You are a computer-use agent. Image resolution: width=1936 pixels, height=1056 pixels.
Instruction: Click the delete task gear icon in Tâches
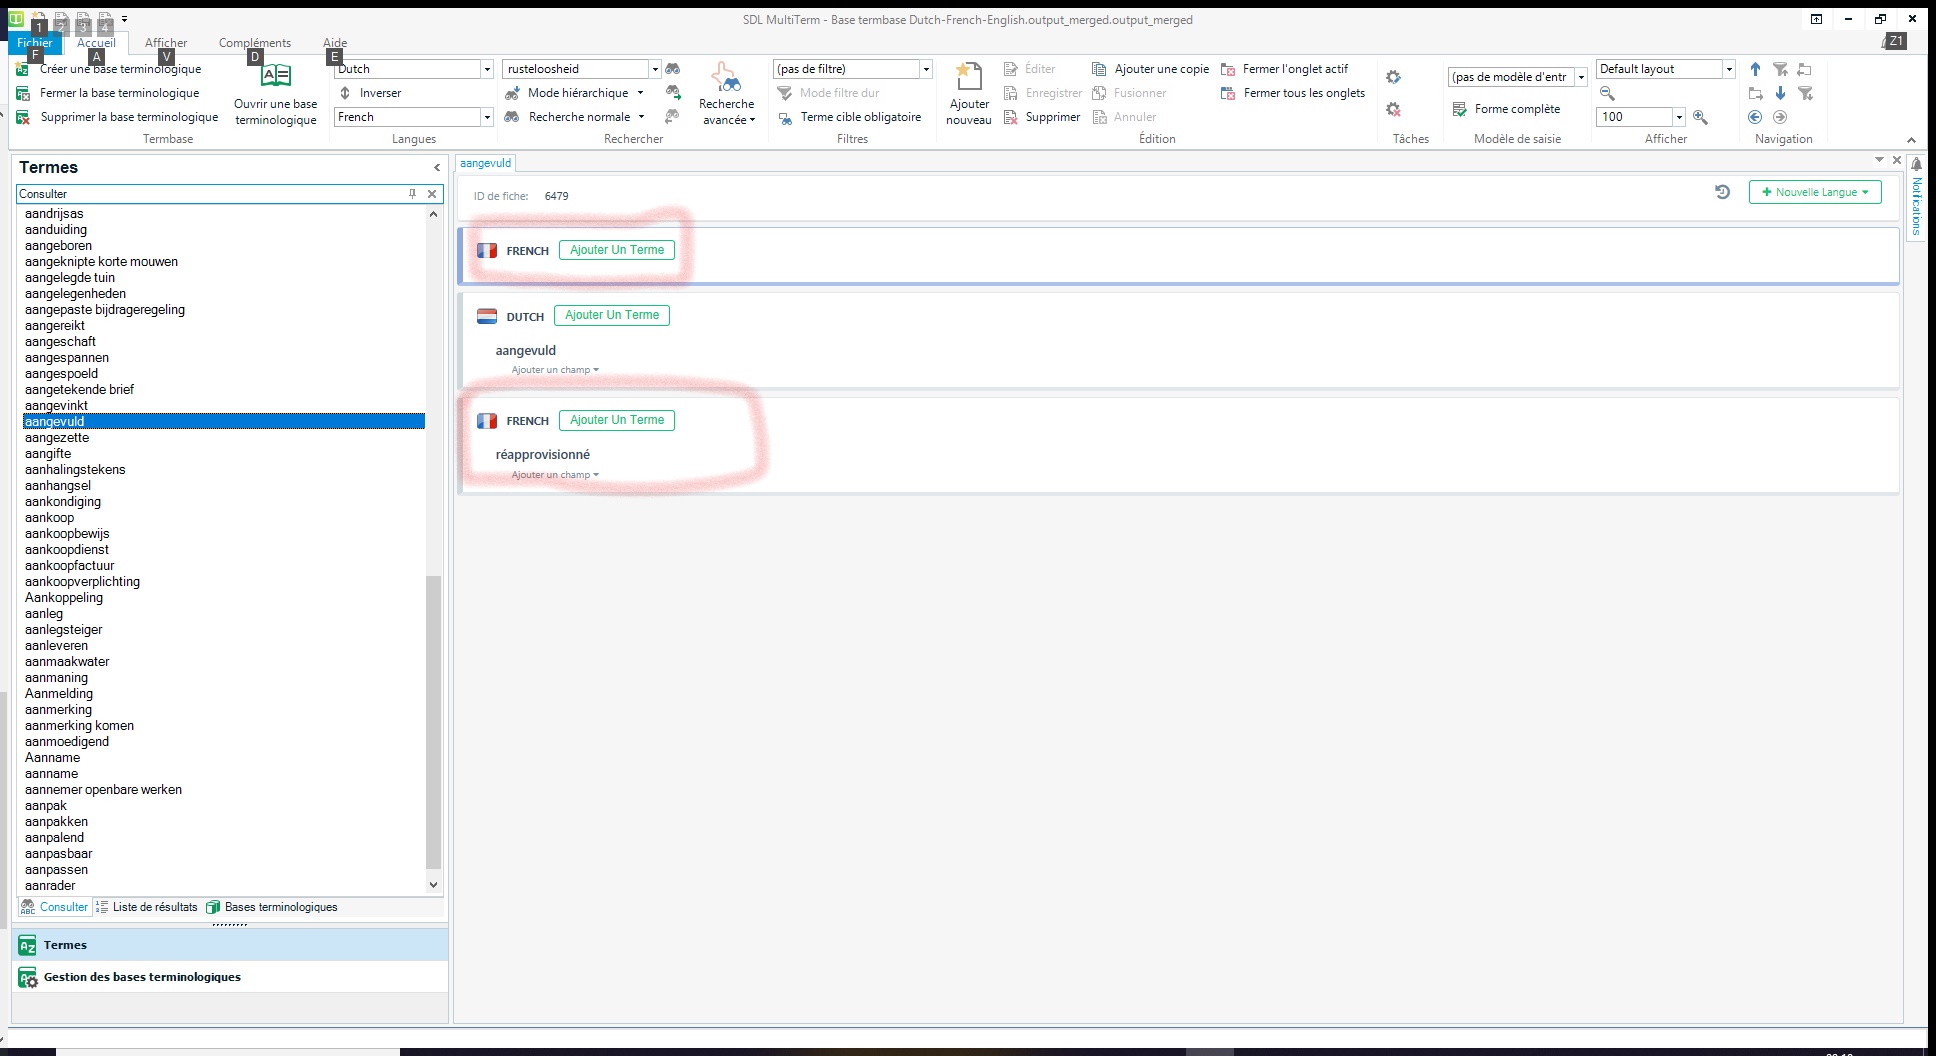1393,109
